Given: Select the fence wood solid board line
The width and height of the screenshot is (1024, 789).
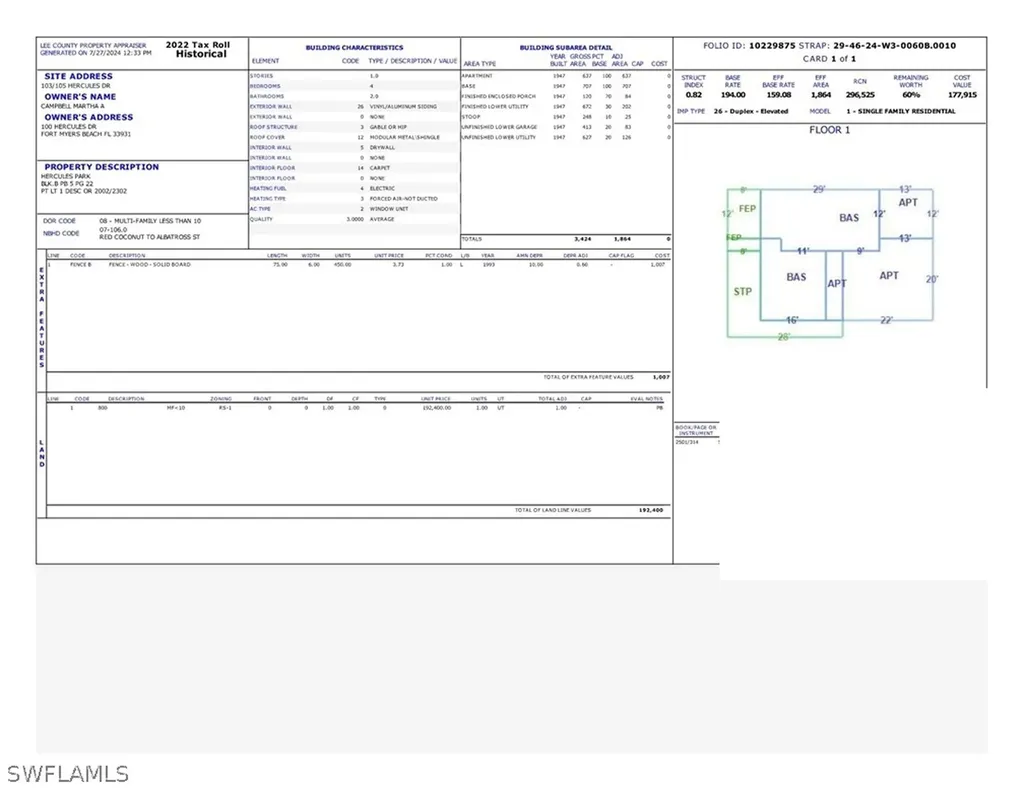Looking at the screenshot, I should (x=150, y=264).
